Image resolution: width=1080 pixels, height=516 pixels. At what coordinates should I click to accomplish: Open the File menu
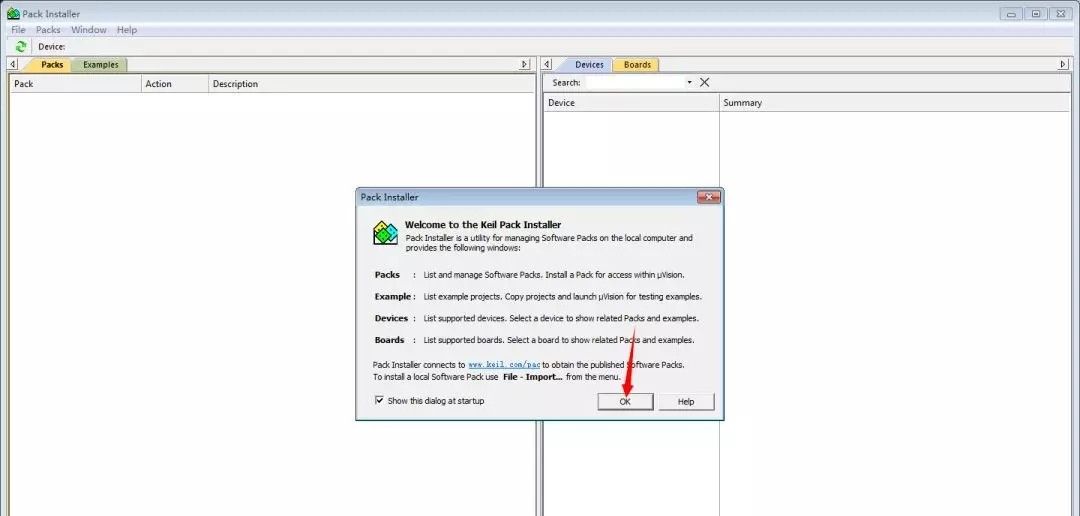(x=18, y=30)
